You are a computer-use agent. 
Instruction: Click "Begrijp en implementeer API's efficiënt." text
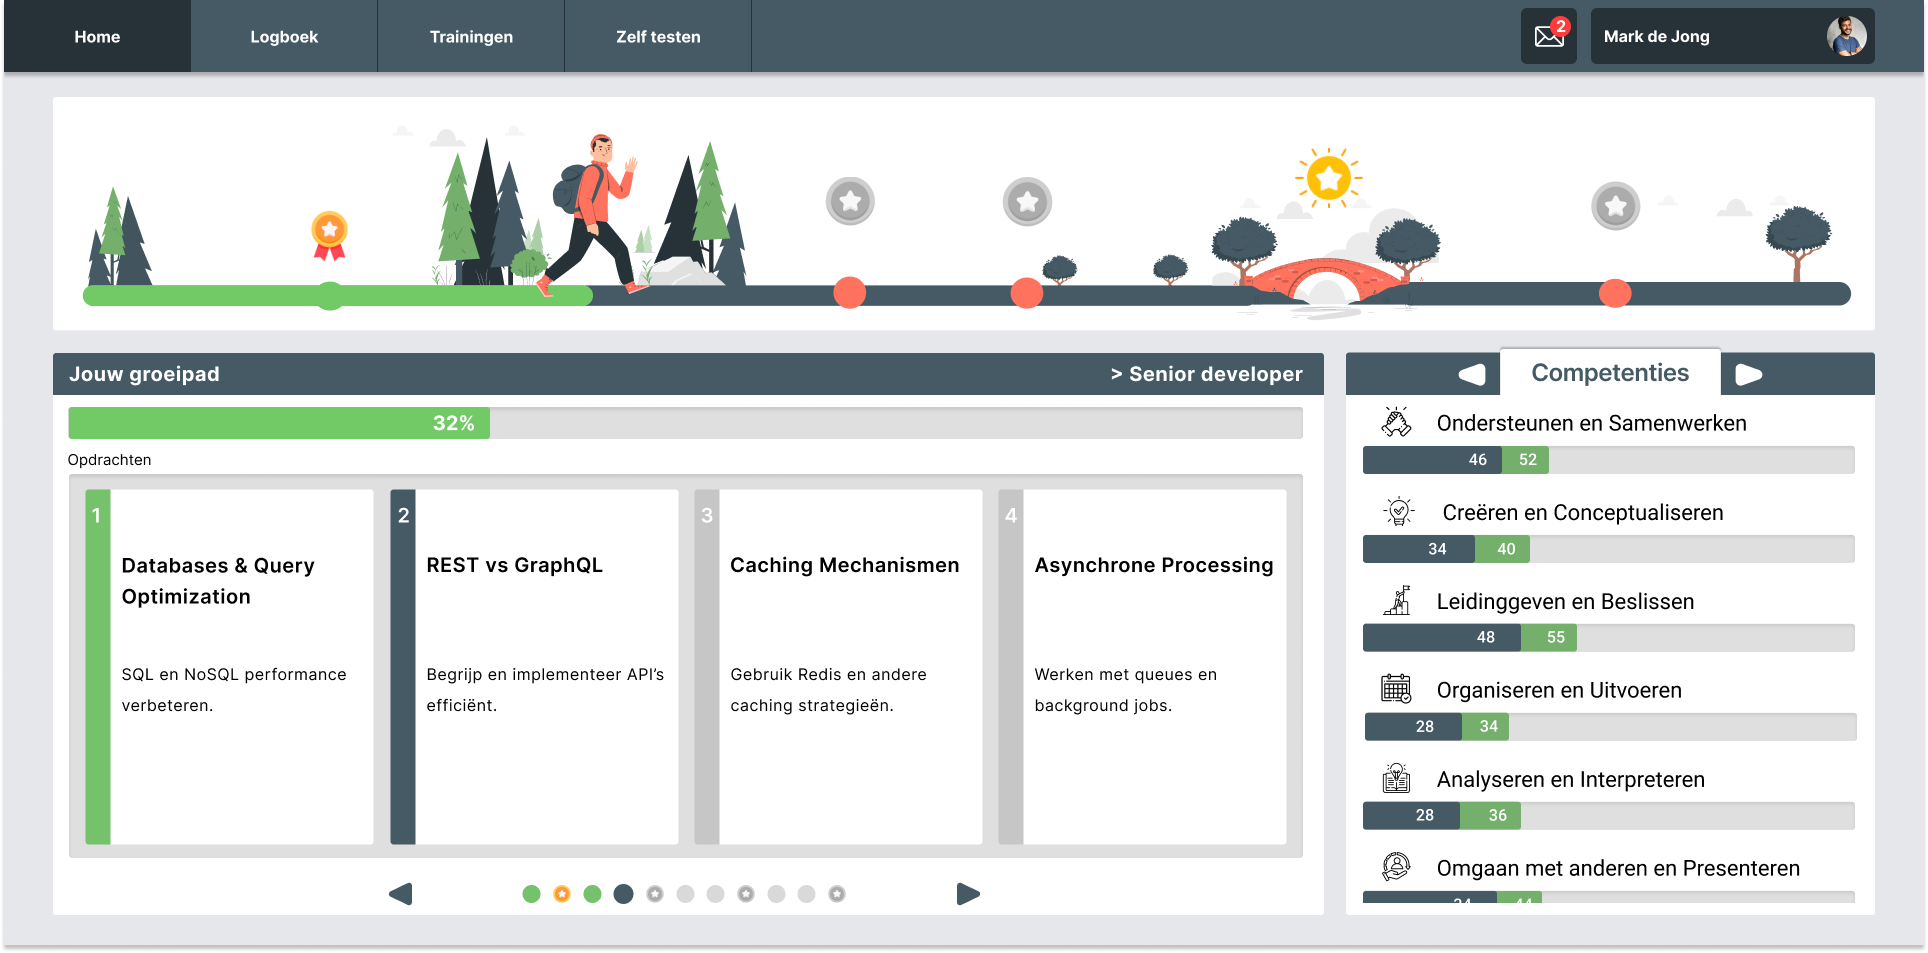545,690
